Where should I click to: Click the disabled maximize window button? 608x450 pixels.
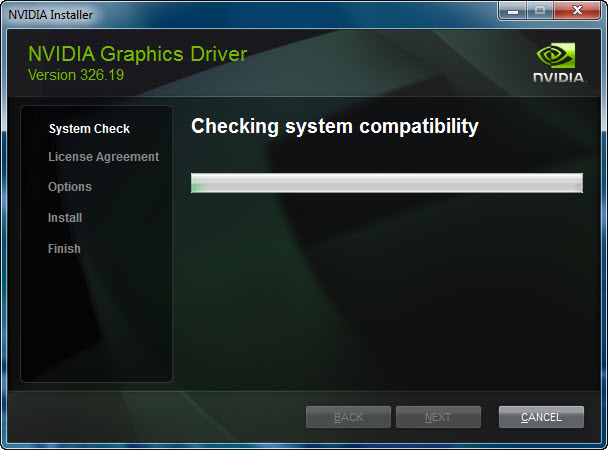point(540,10)
